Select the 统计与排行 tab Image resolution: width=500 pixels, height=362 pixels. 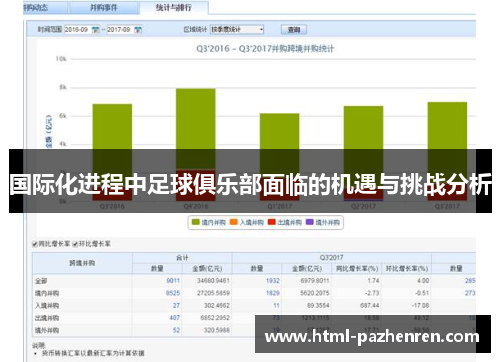click(174, 7)
